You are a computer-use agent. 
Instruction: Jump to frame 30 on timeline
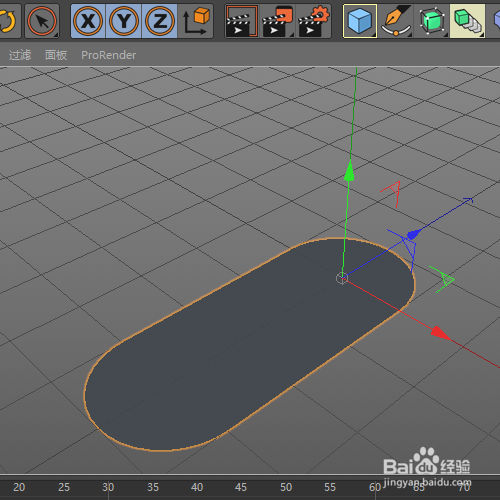[108, 487]
